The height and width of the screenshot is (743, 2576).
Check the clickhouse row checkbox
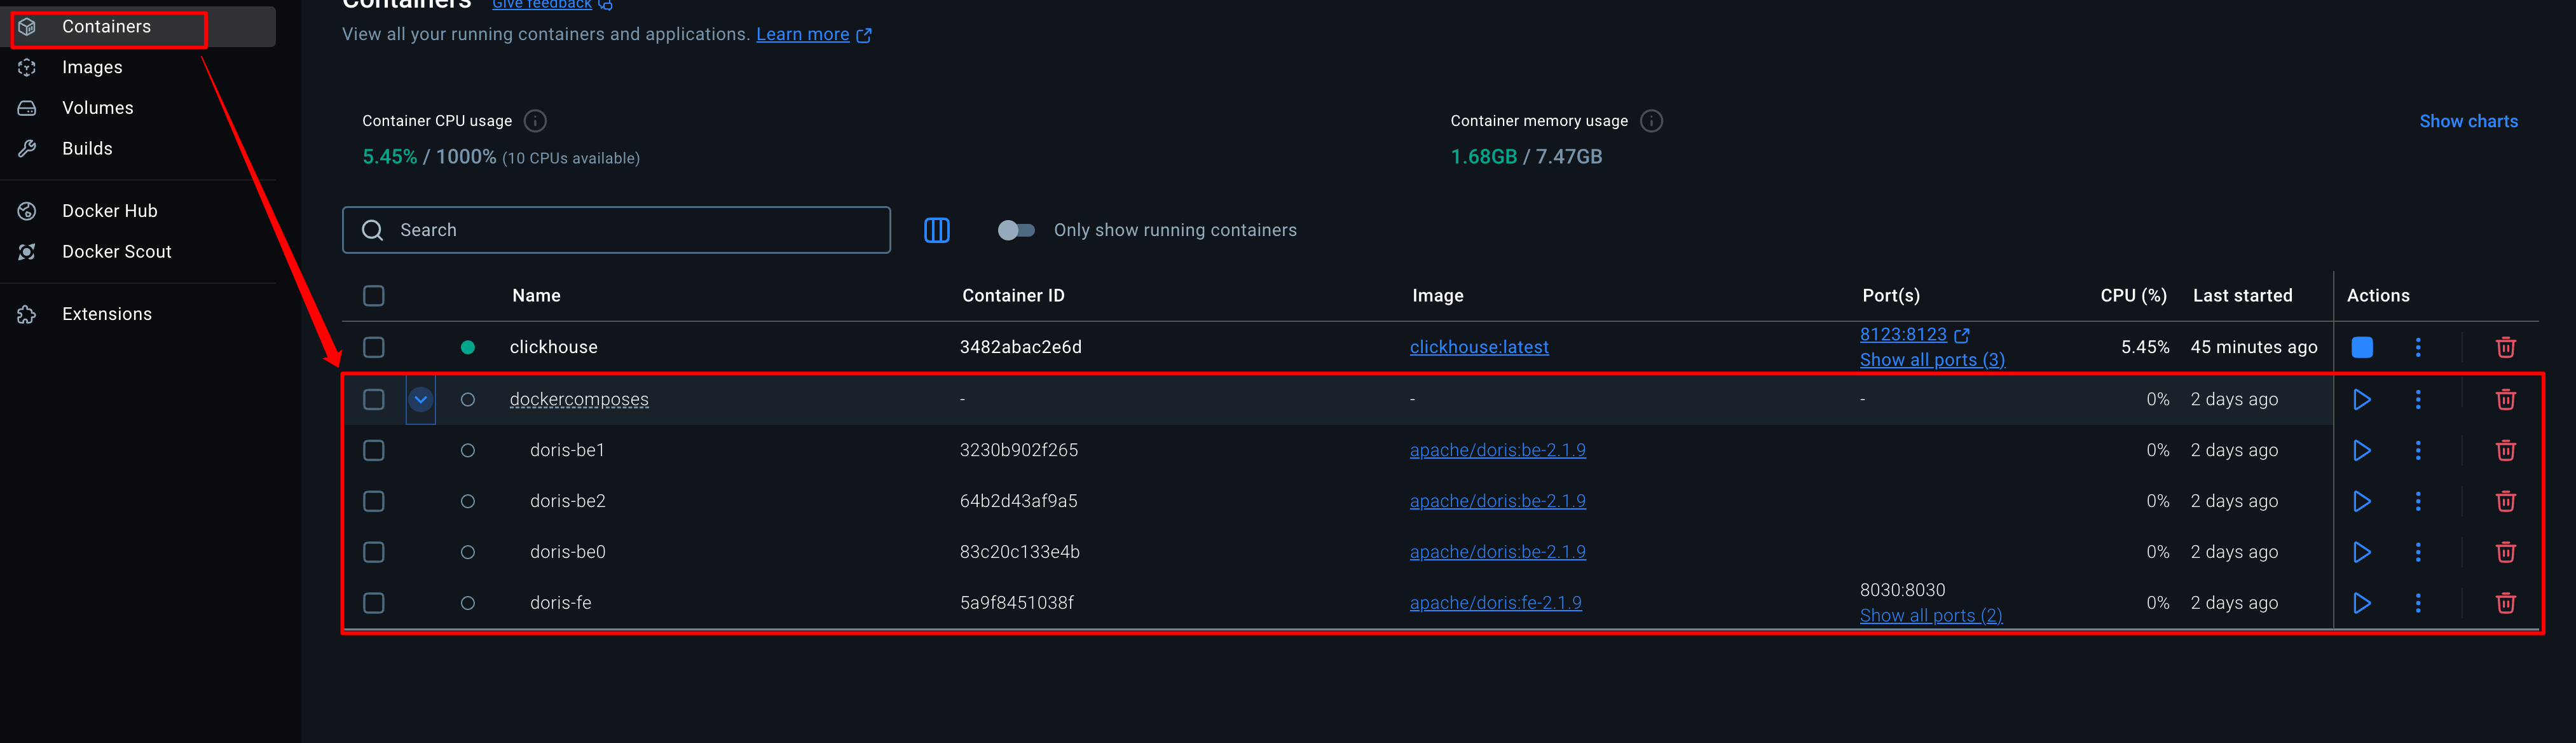click(x=374, y=347)
